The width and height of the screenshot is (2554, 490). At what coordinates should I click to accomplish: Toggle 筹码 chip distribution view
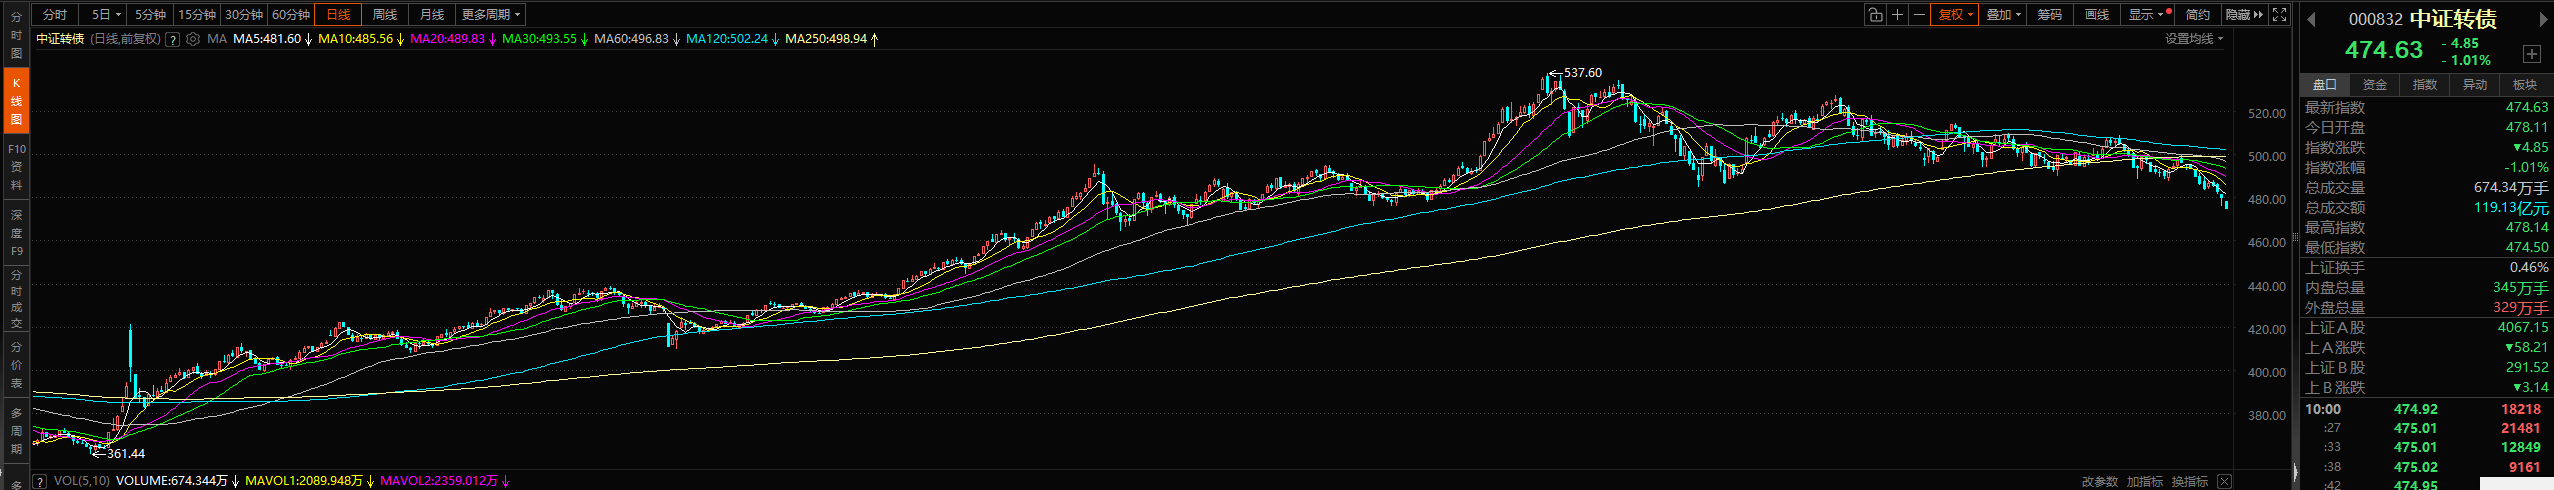2049,14
